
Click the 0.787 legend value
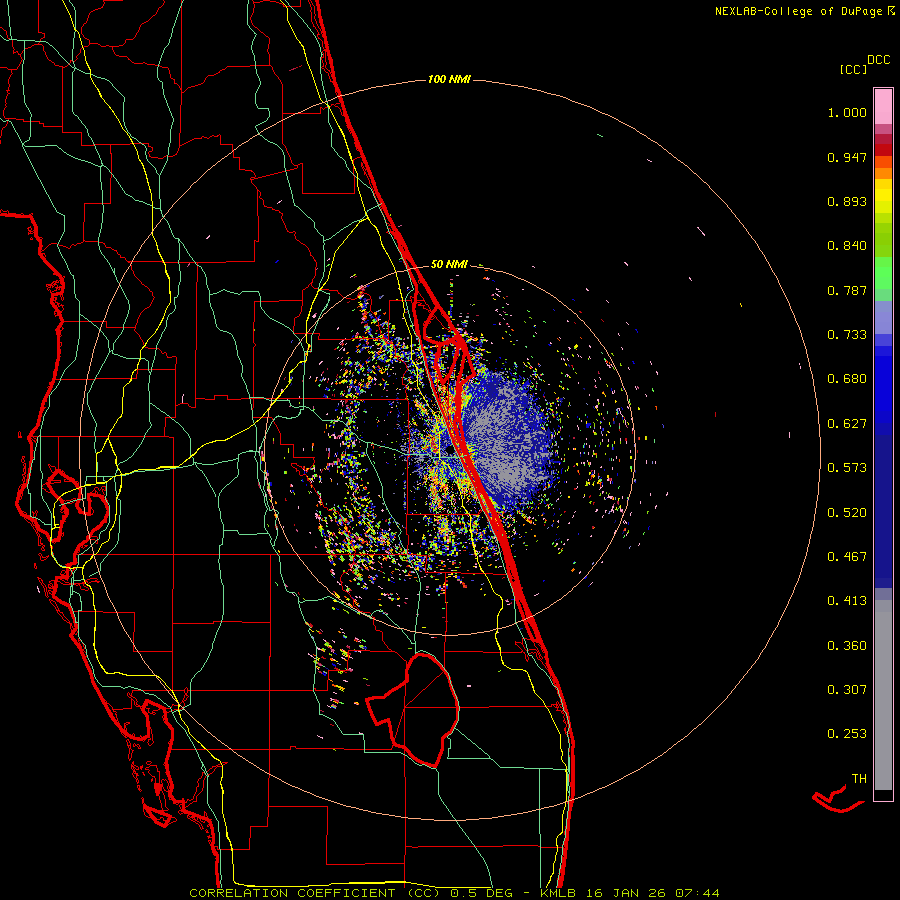point(847,290)
